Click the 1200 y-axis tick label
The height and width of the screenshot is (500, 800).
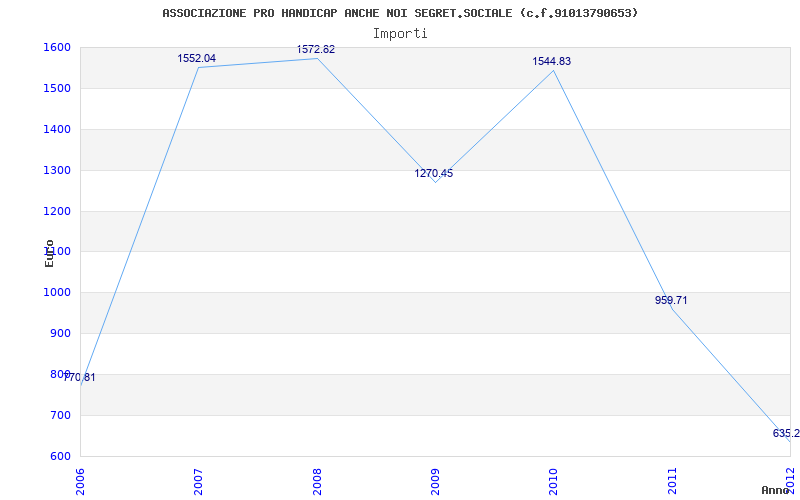pyautogui.click(x=59, y=211)
